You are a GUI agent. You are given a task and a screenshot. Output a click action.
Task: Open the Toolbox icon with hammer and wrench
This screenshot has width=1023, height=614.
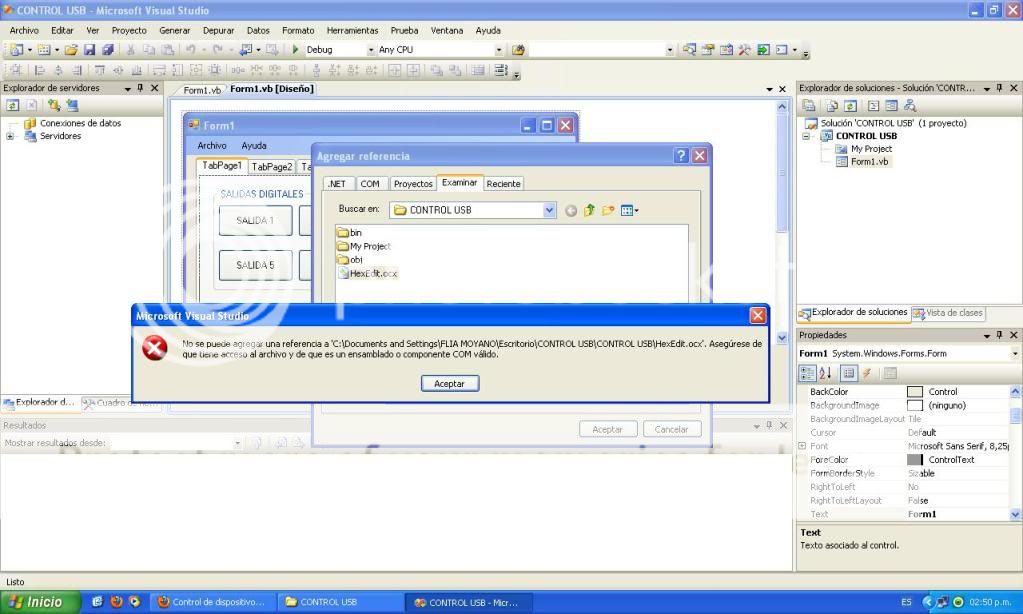coord(744,50)
